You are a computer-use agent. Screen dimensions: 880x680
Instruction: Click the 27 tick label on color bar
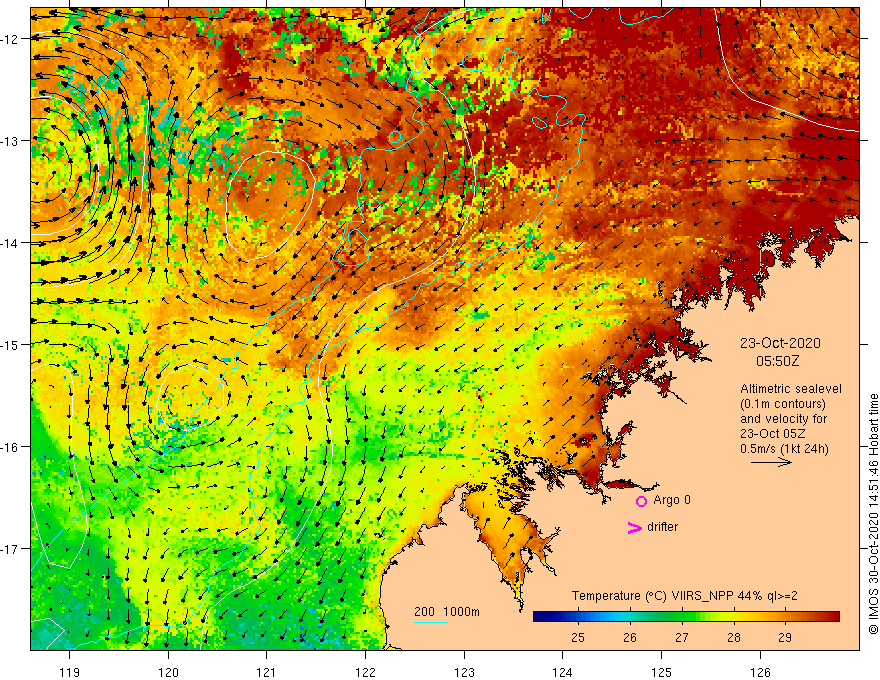coord(681,637)
